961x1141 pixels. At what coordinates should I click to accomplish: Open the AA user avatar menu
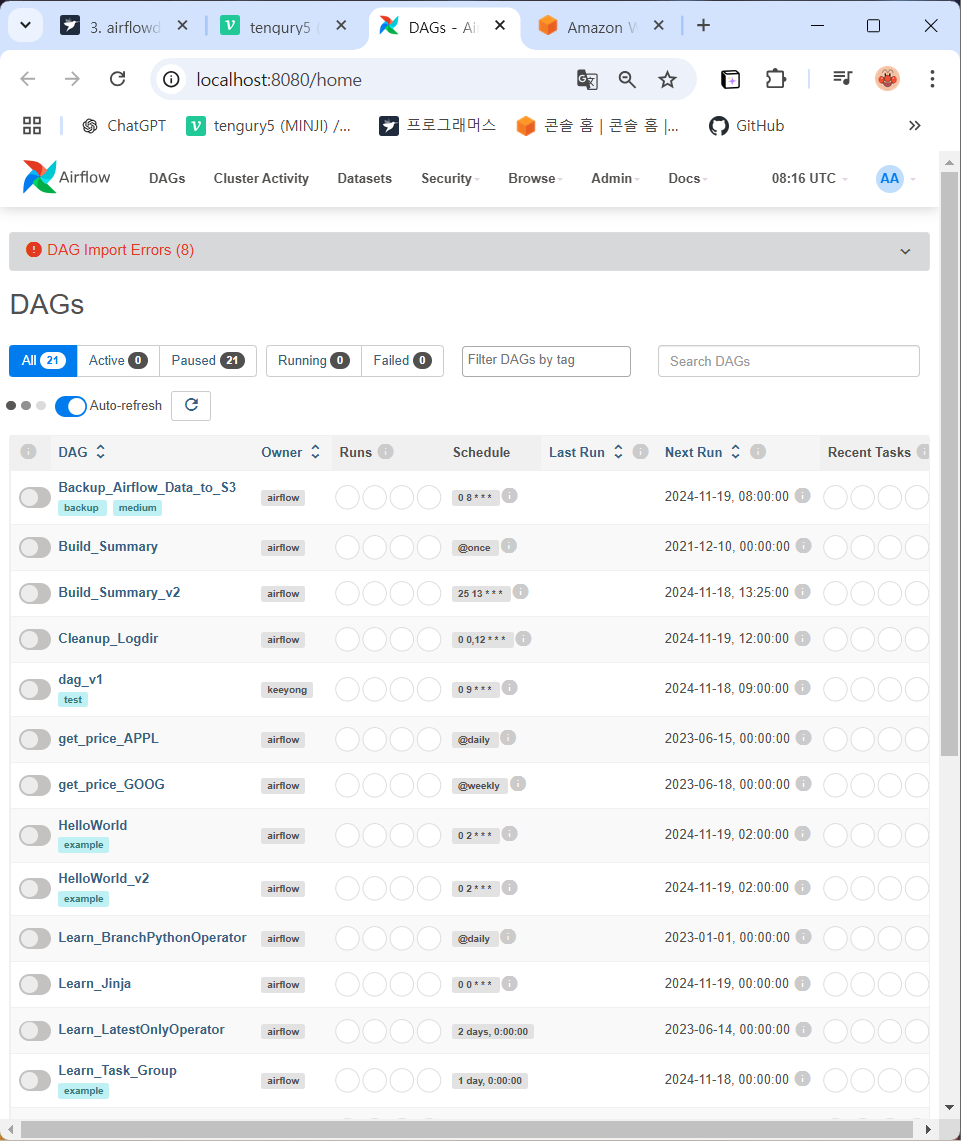[x=890, y=178]
